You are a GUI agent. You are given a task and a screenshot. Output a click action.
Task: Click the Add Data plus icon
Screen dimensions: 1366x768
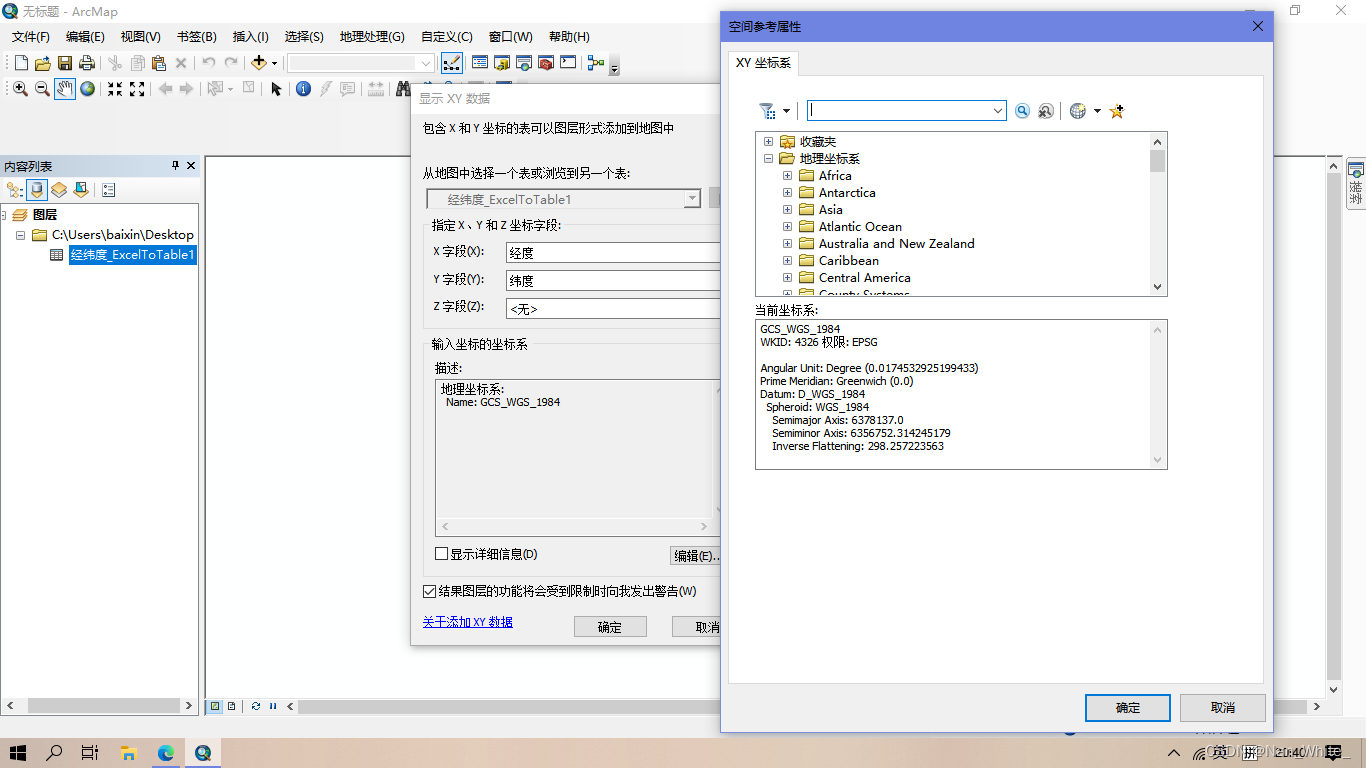click(259, 63)
